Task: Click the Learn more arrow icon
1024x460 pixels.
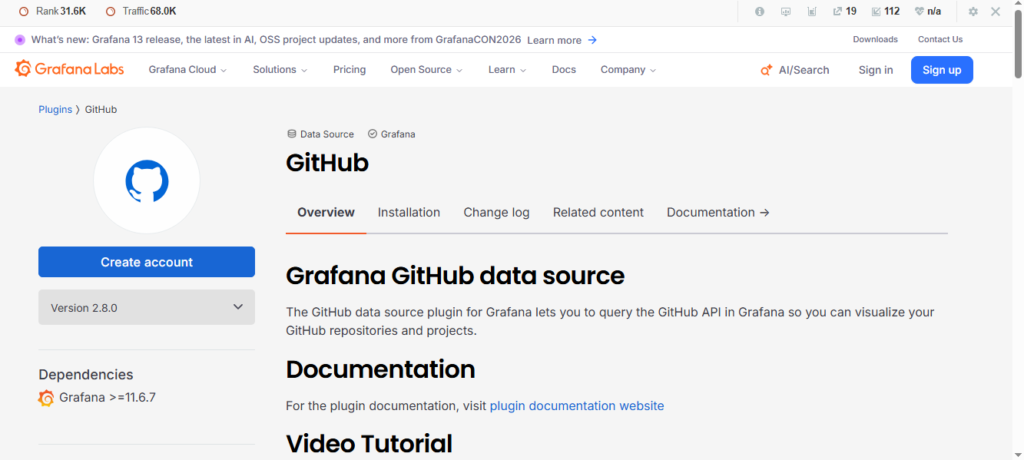Action: (592, 40)
